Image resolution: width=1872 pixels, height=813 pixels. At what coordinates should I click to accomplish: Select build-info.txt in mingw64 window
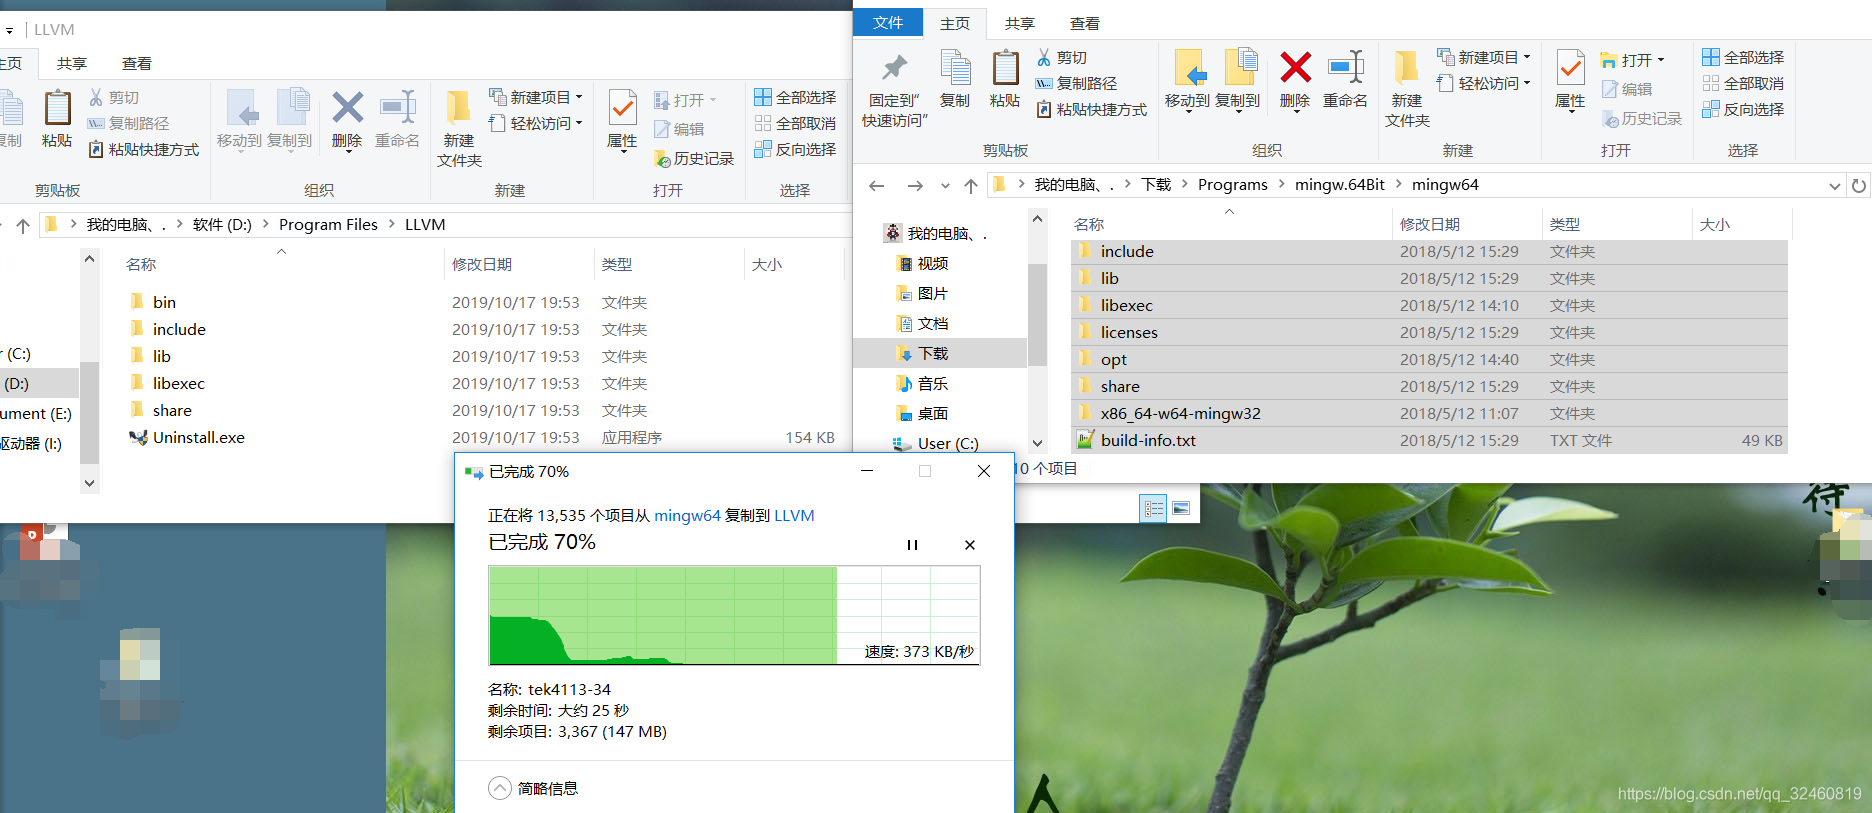click(x=1429, y=441)
